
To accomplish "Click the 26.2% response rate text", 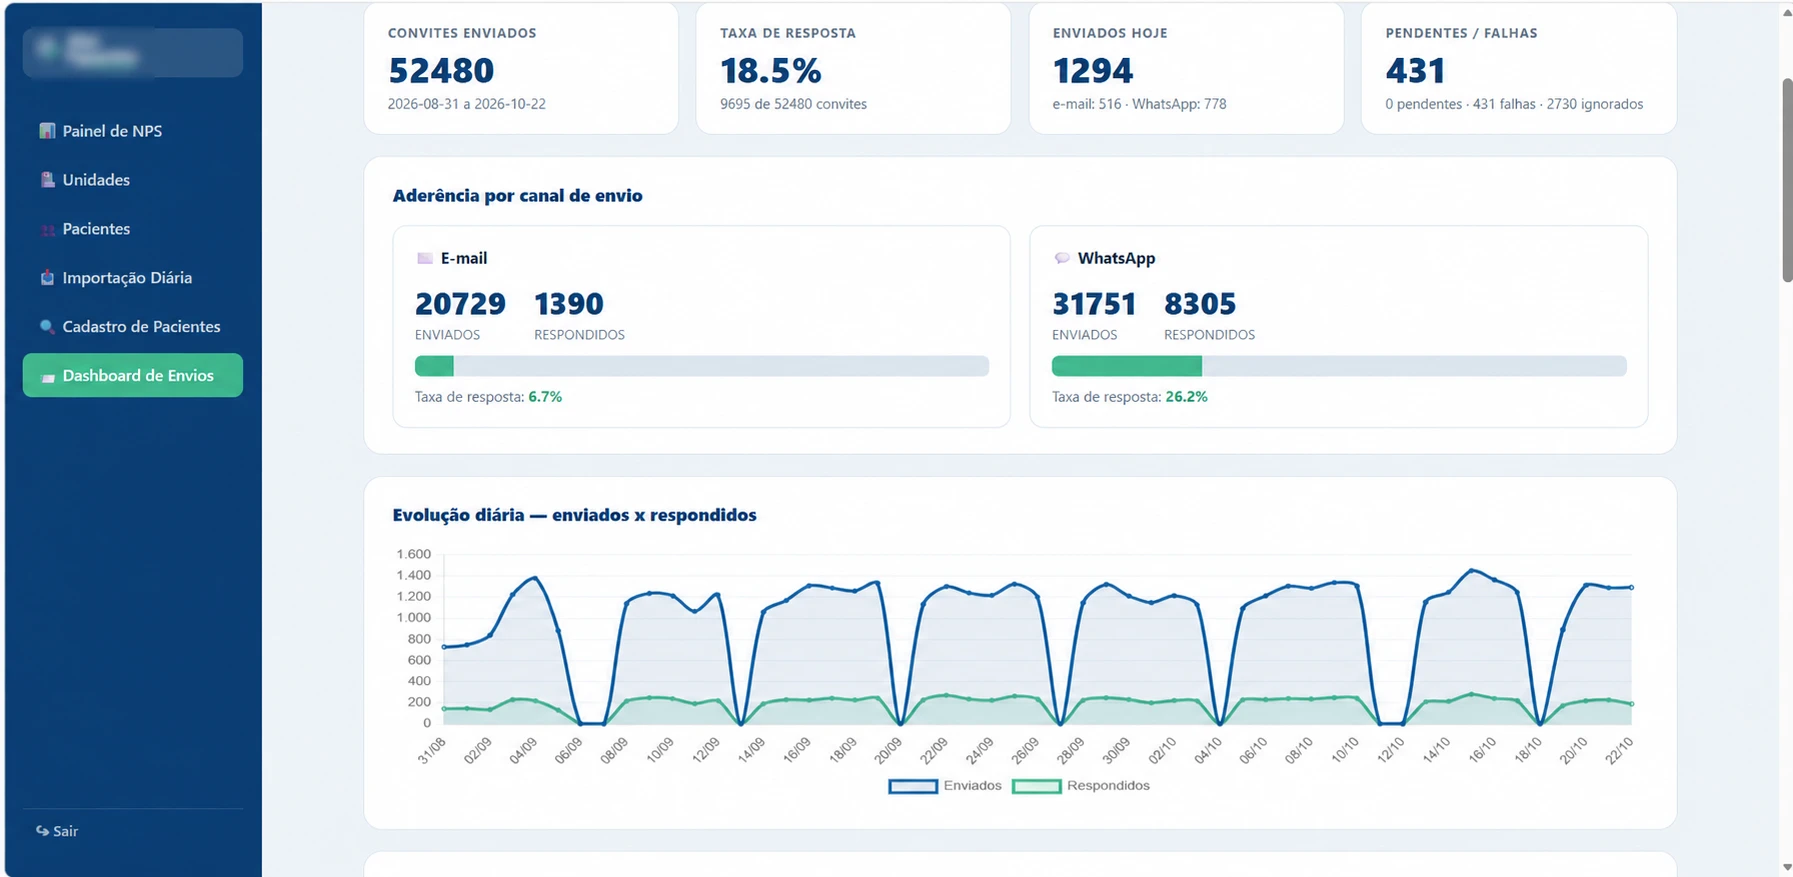I will pyautogui.click(x=1187, y=397).
